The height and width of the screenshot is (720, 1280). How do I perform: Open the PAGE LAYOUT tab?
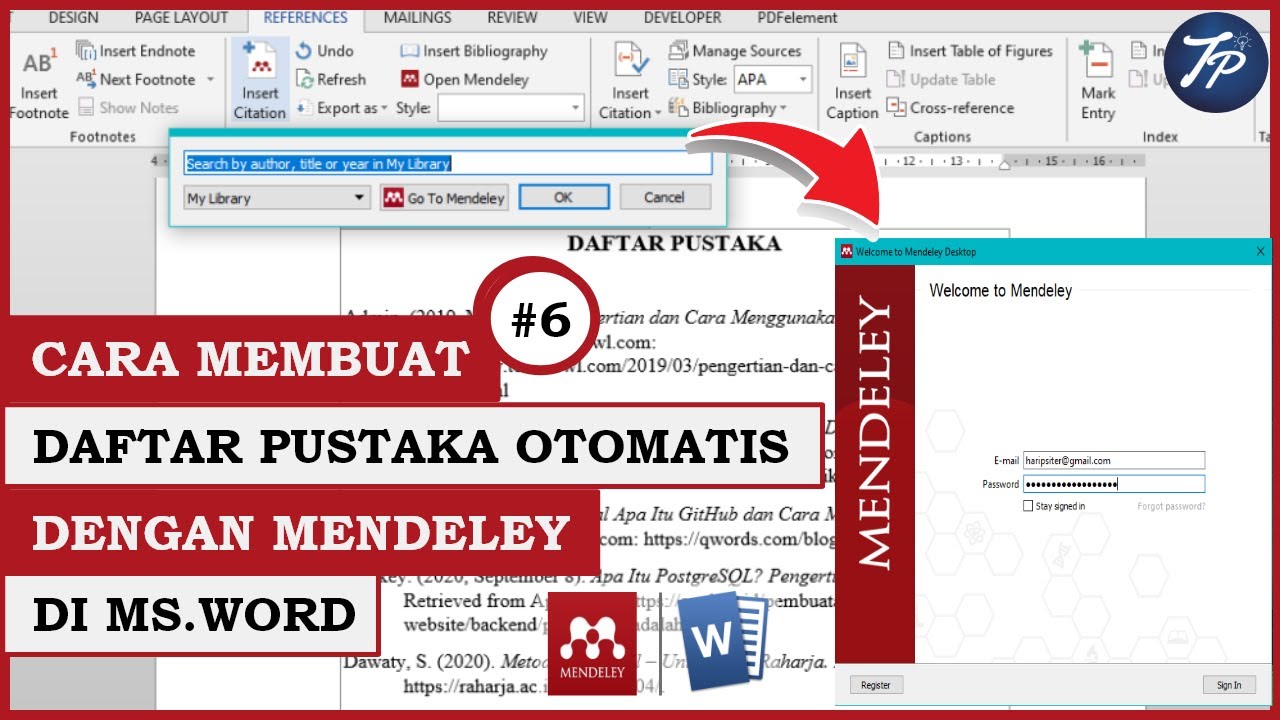[x=181, y=17]
